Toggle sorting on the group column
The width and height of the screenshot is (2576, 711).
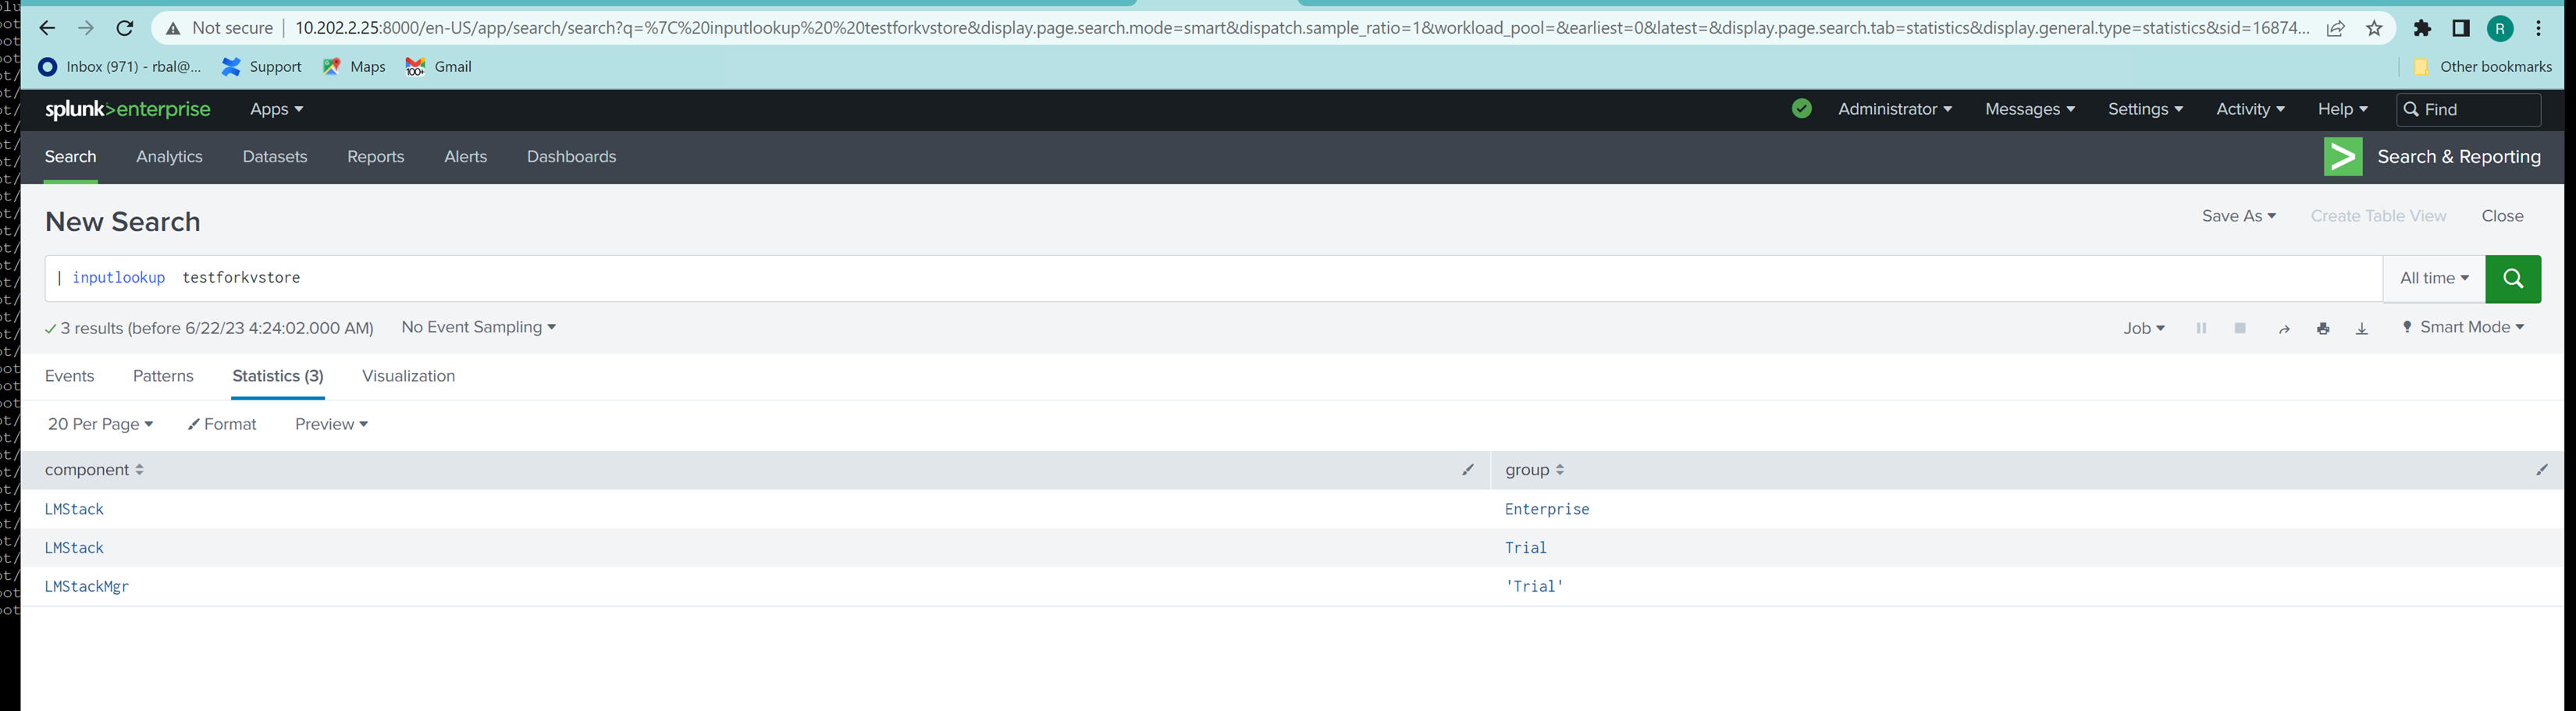(1559, 469)
